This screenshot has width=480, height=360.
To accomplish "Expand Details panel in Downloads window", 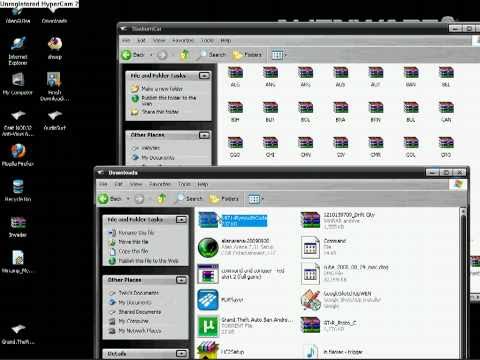I will (x=181, y=353).
